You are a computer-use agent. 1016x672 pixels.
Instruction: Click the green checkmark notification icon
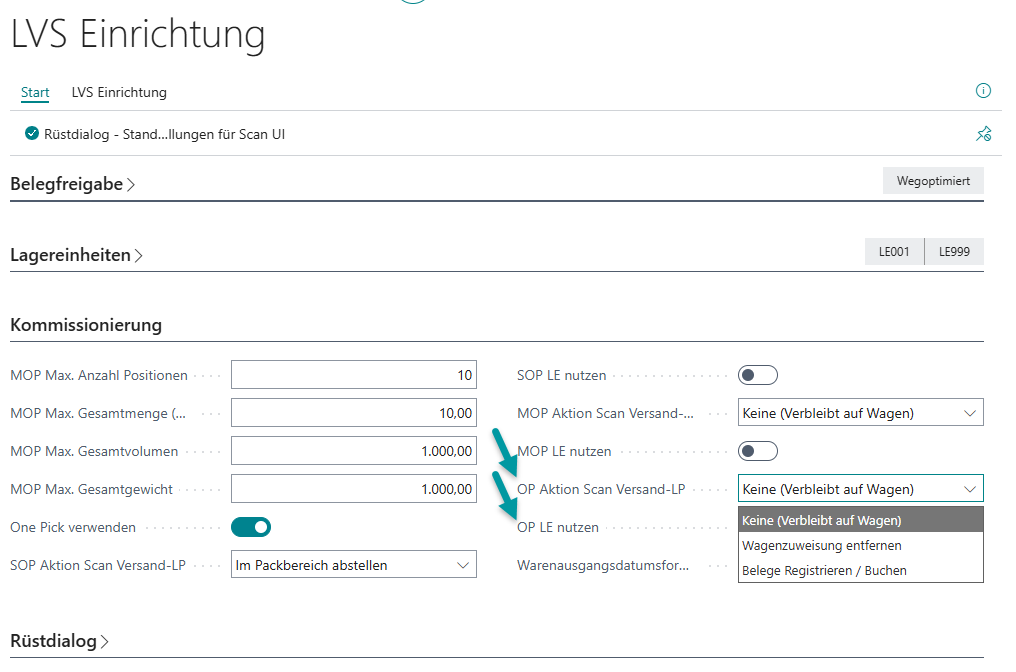[31, 133]
